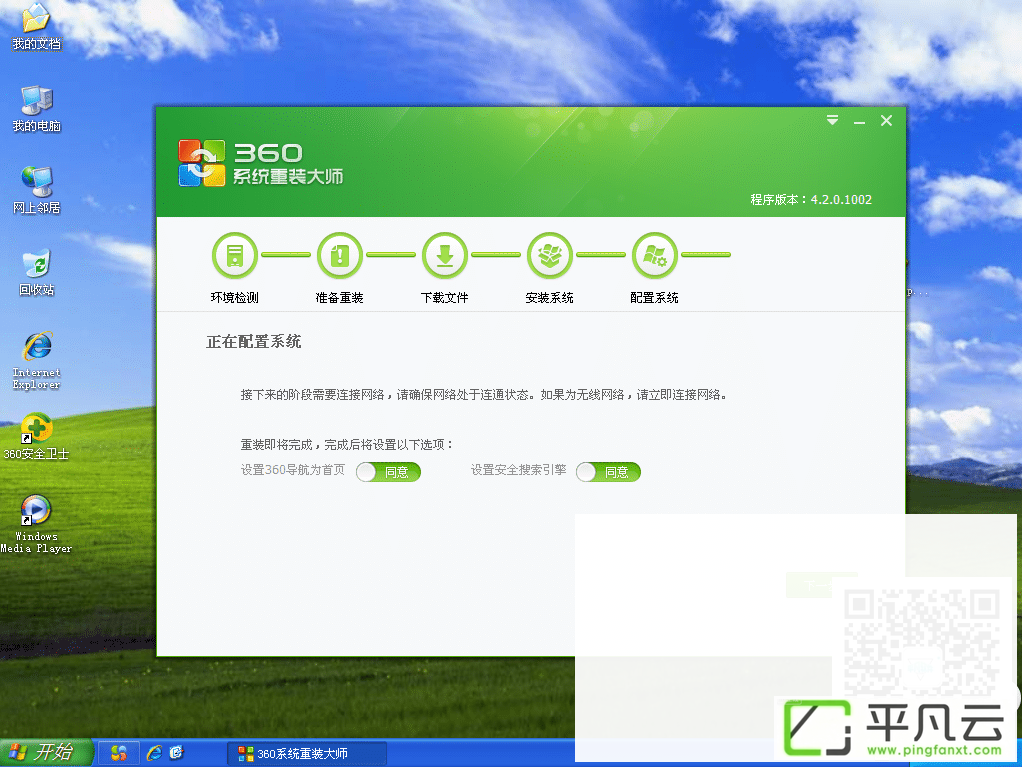Minimize the 360系统重装大师 window
This screenshot has height=767, width=1022.
point(860,122)
